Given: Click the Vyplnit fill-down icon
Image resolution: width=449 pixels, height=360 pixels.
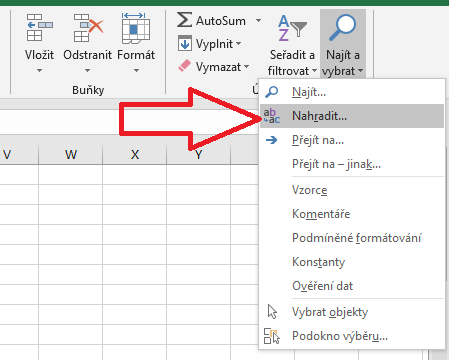Looking at the screenshot, I should pos(185,43).
